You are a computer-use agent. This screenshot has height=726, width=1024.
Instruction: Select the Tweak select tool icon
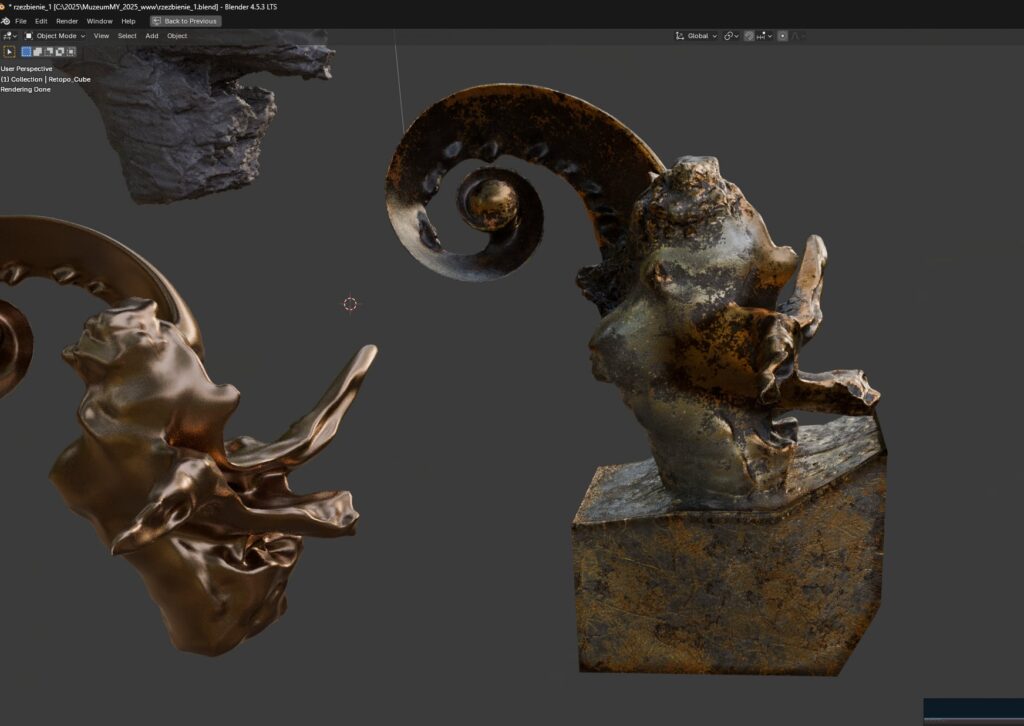[10, 51]
